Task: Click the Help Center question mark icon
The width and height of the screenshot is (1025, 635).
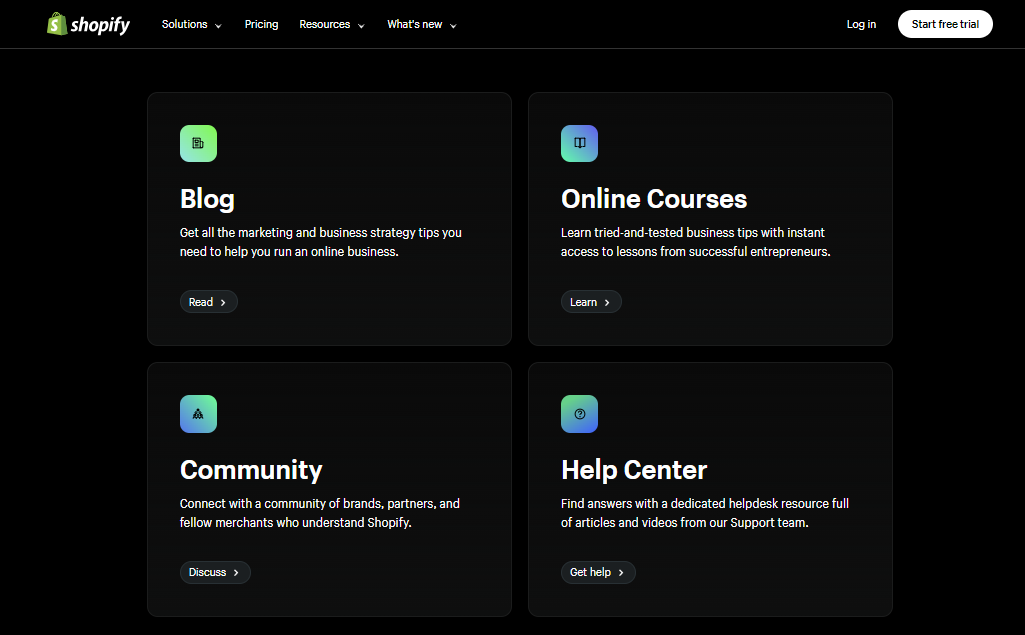Action: click(579, 414)
